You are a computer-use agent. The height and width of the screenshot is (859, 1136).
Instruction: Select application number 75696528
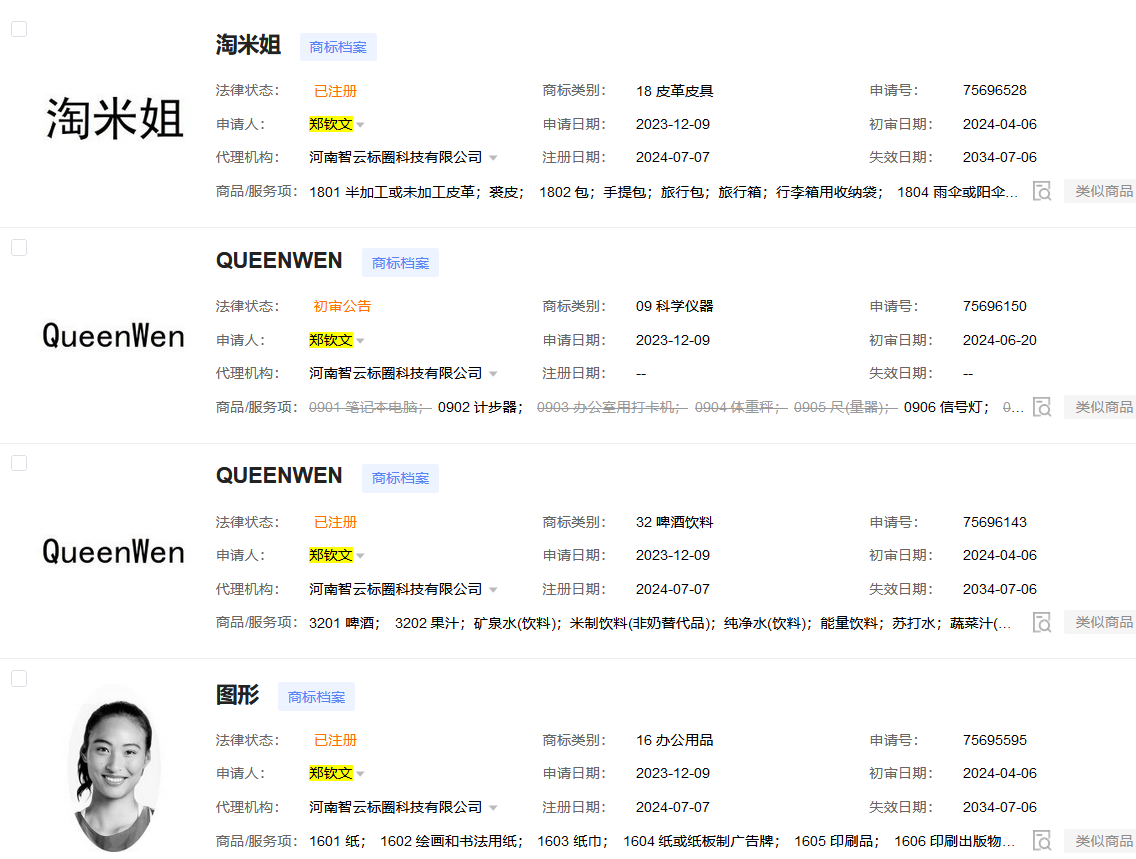[x=995, y=91]
